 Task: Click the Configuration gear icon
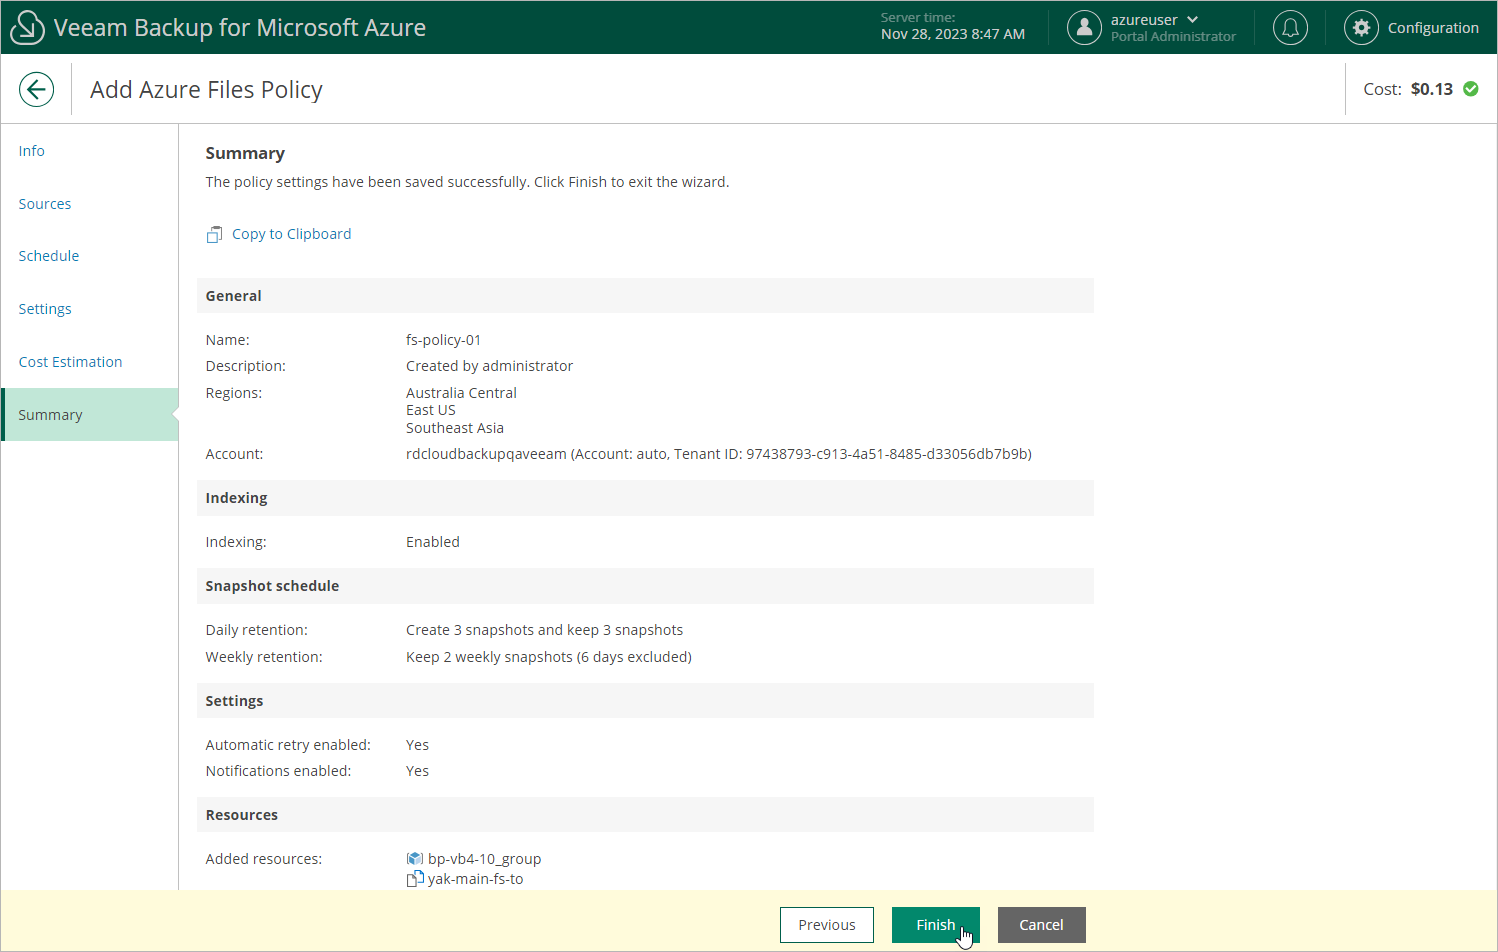click(x=1361, y=28)
